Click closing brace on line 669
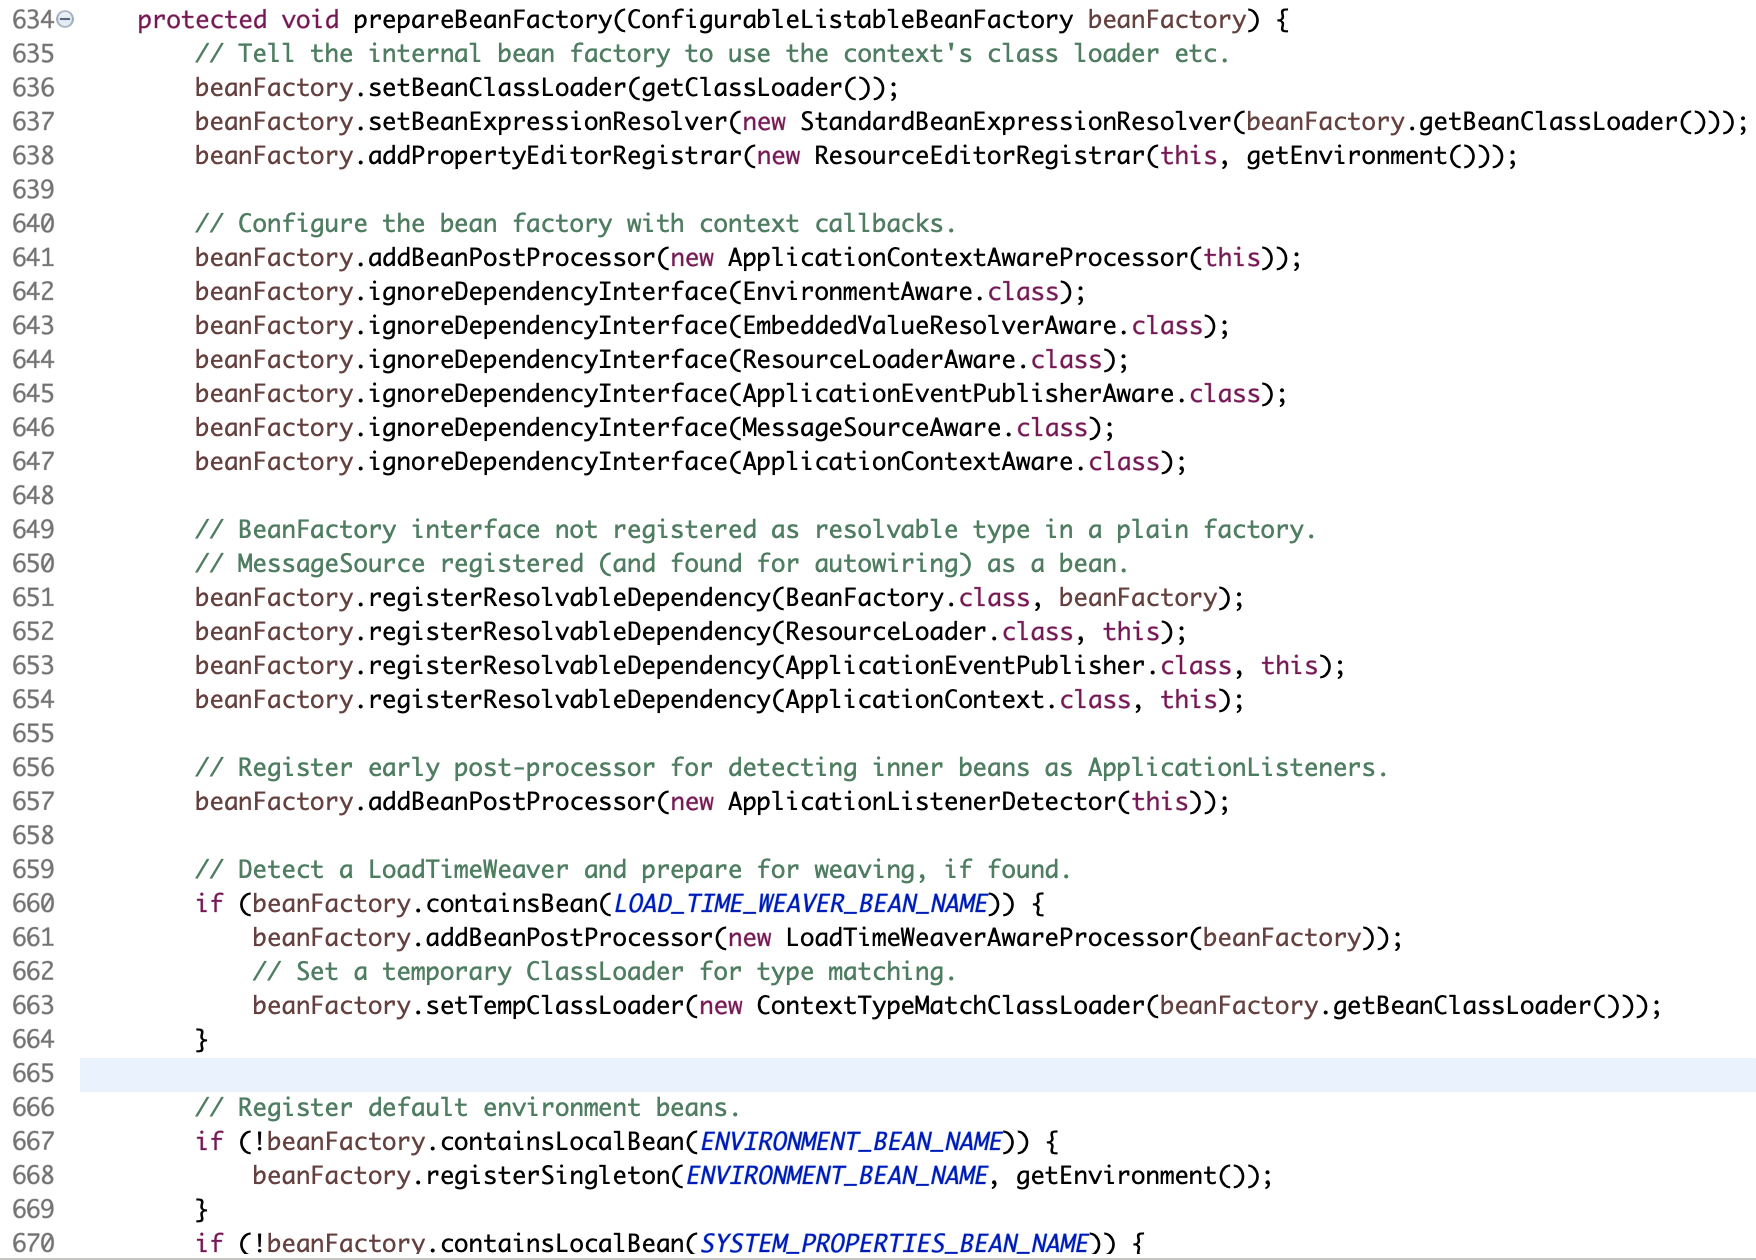 click(x=201, y=1210)
